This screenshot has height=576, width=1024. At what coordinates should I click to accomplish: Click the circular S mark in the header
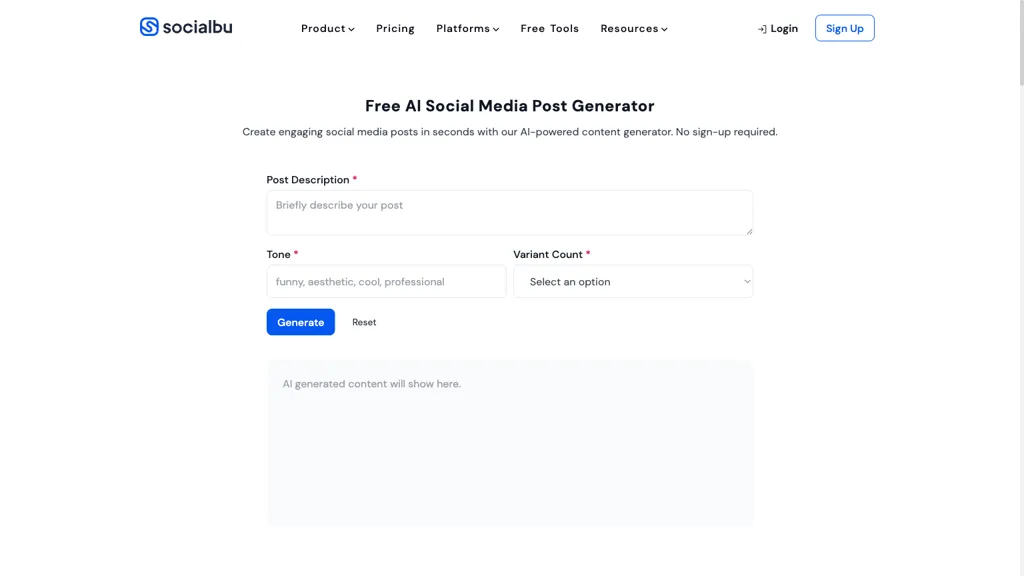point(148,27)
